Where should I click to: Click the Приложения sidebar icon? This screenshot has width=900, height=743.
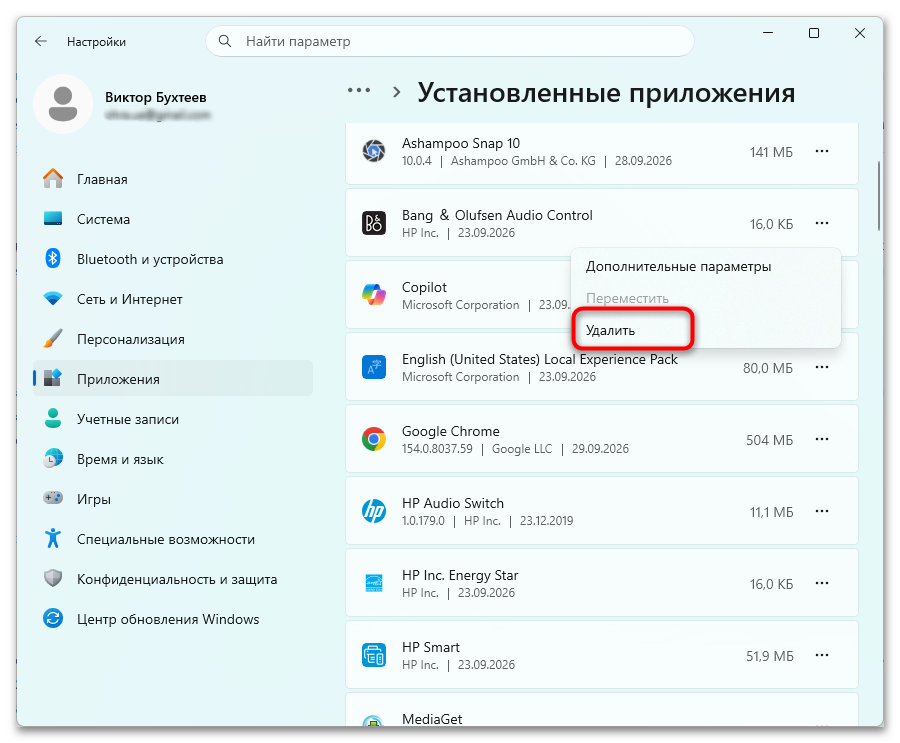[x=53, y=378]
